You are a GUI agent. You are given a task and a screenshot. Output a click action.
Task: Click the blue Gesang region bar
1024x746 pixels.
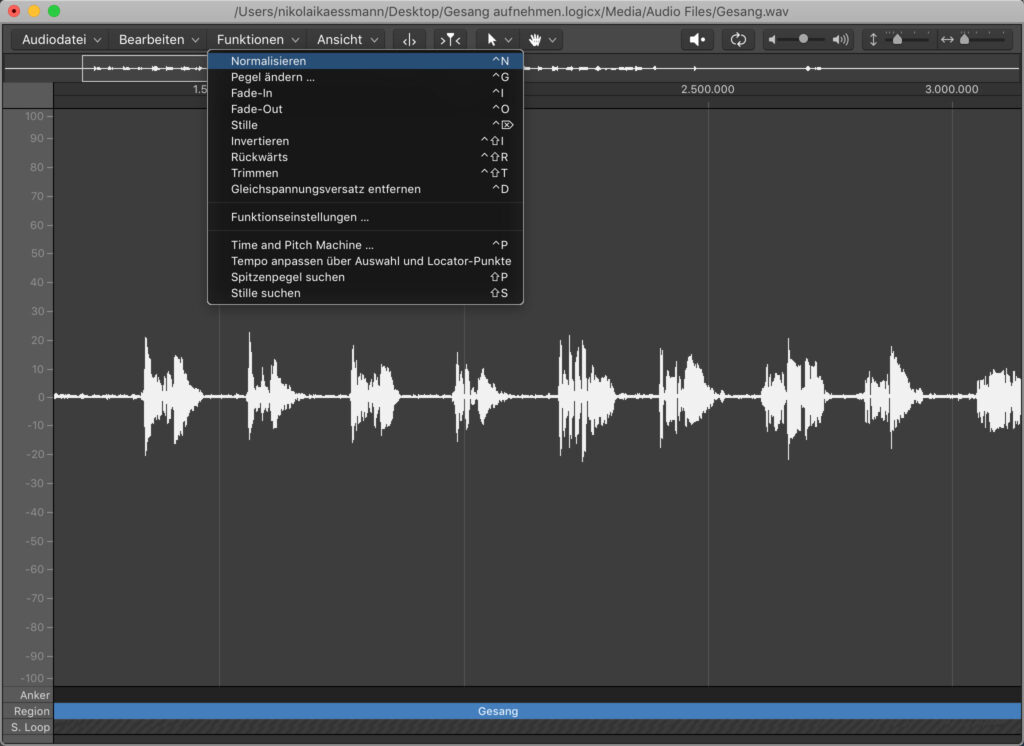click(537, 711)
